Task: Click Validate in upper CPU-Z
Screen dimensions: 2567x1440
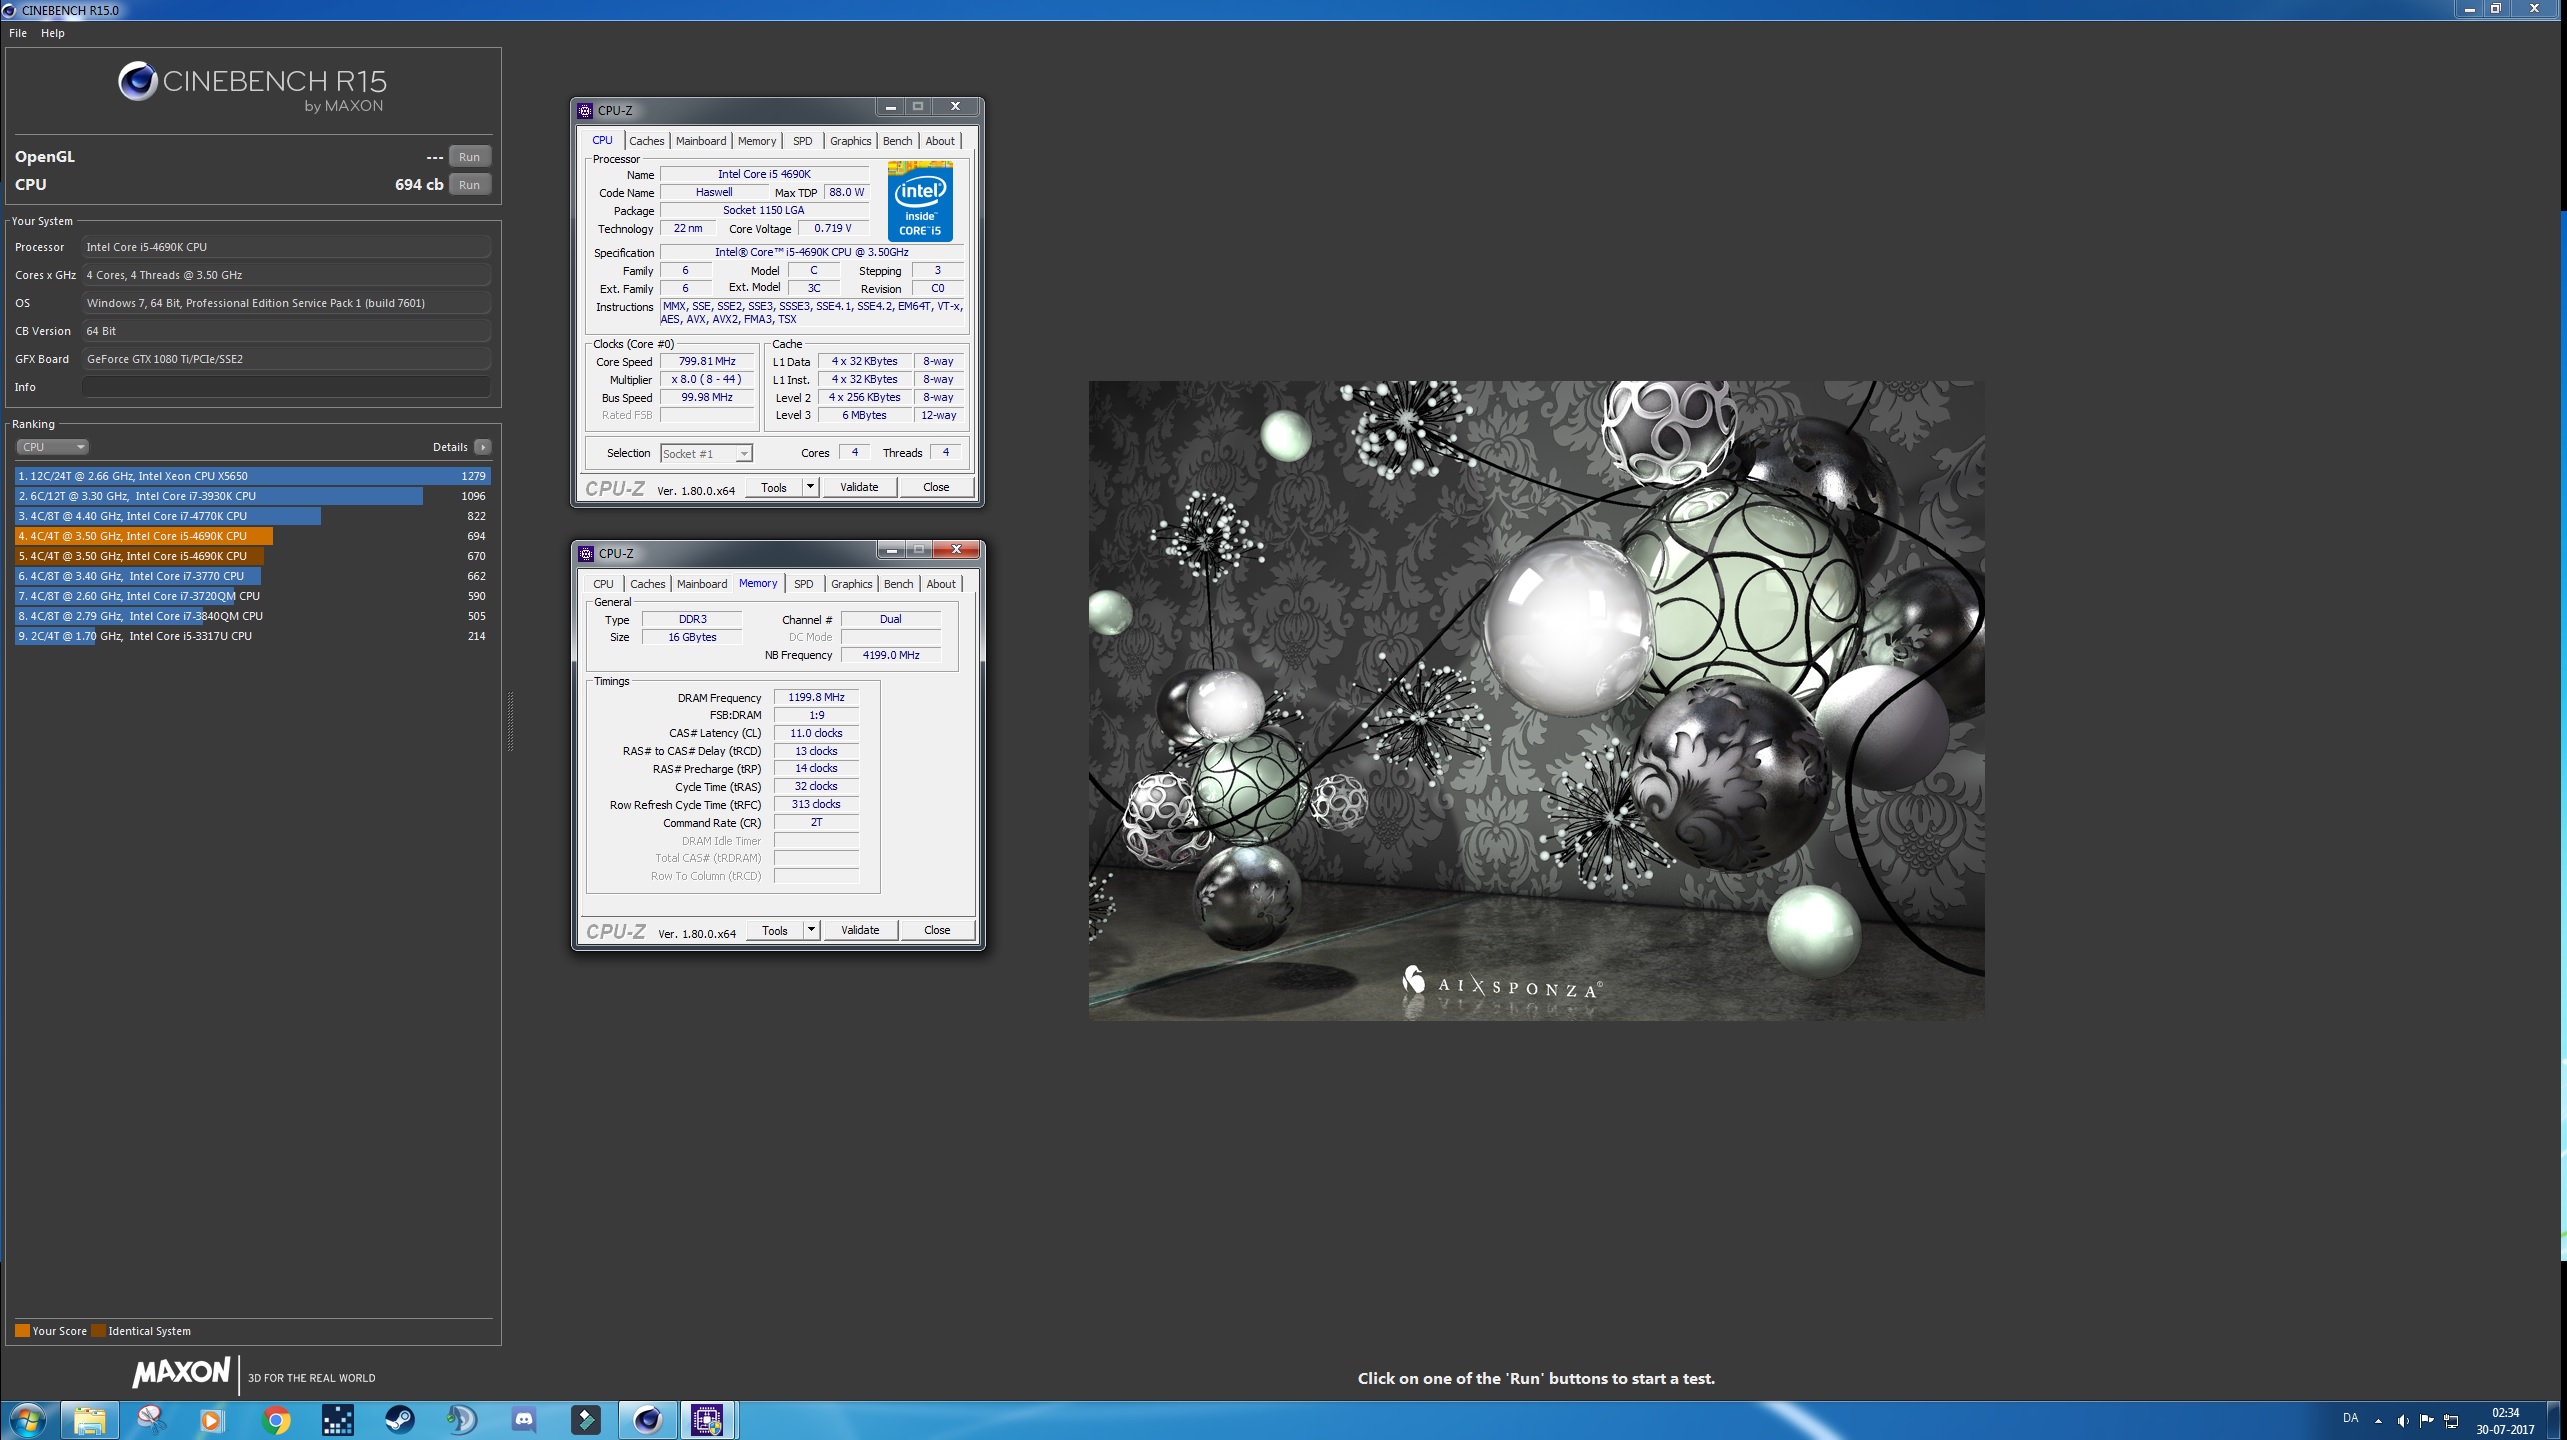Action: 859,488
